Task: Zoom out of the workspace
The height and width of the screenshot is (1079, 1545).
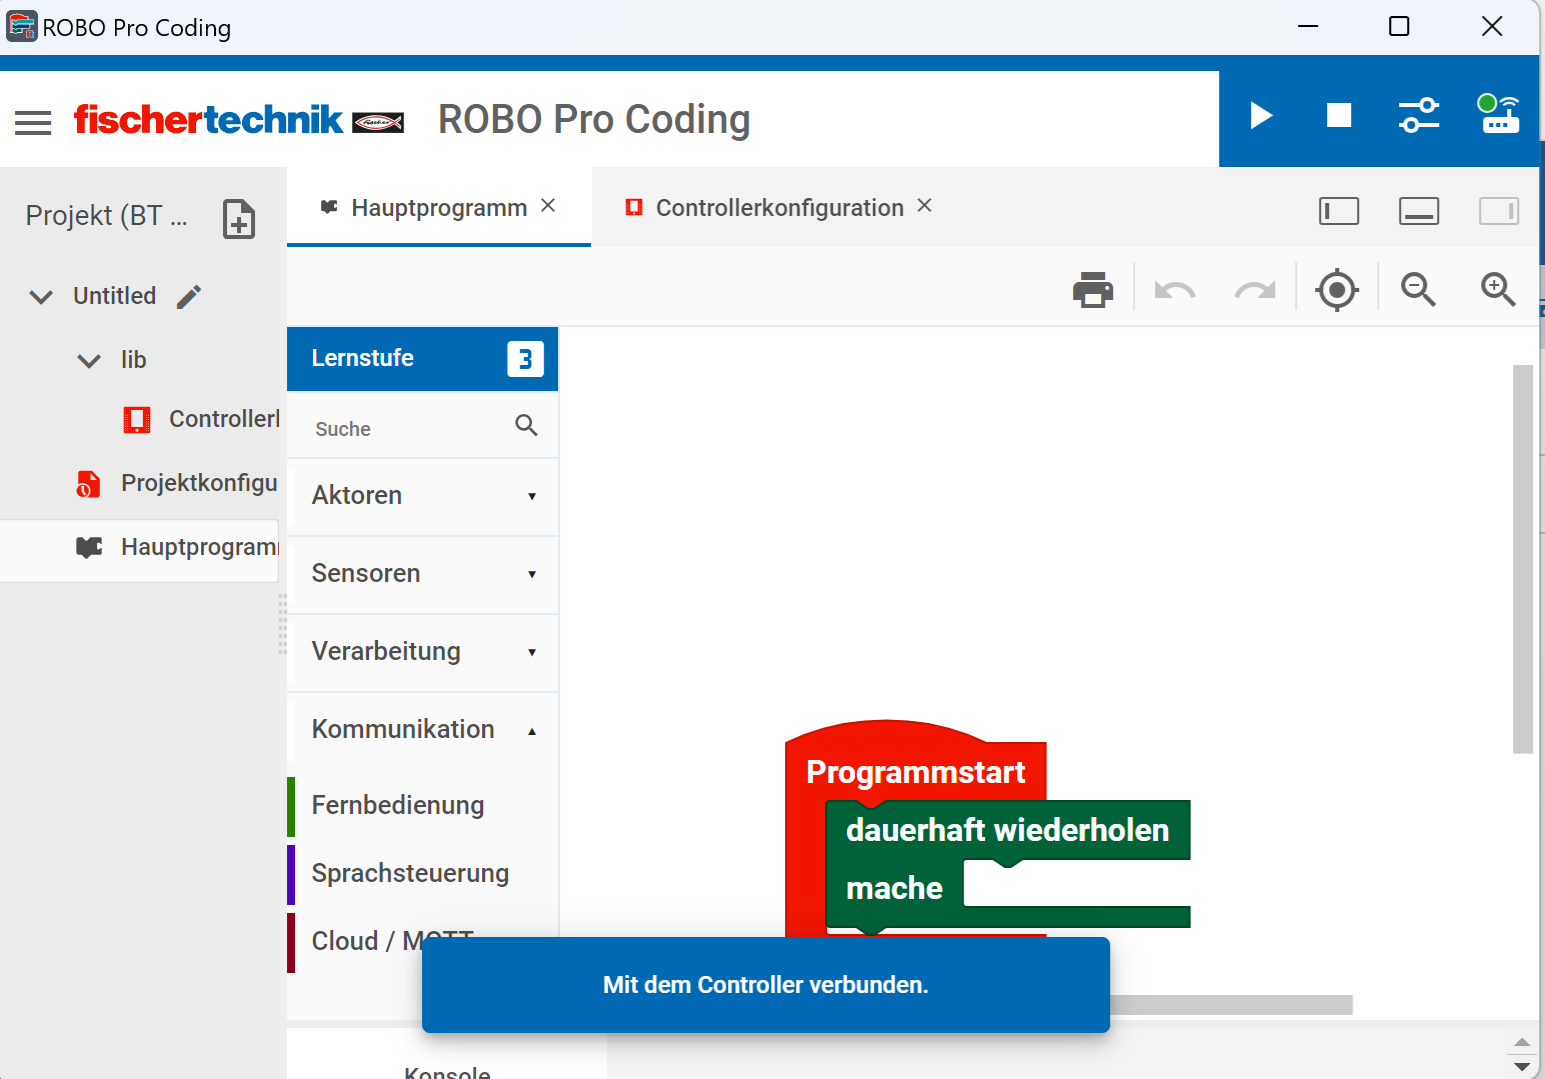Action: point(1418,289)
